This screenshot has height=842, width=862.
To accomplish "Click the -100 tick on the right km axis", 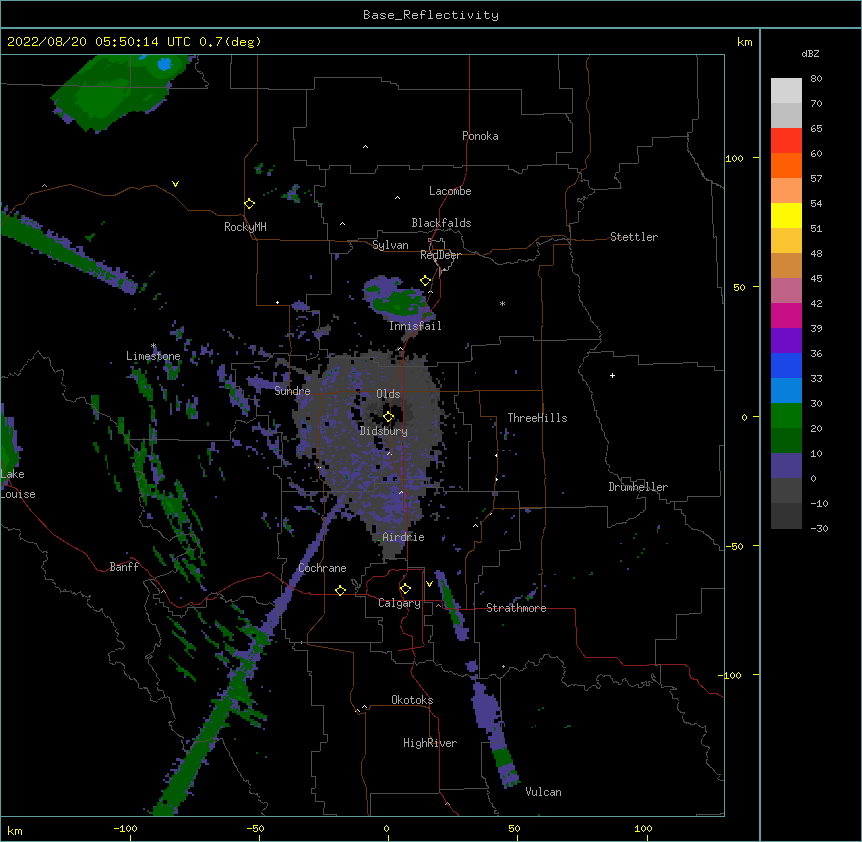I will (x=731, y=675).
